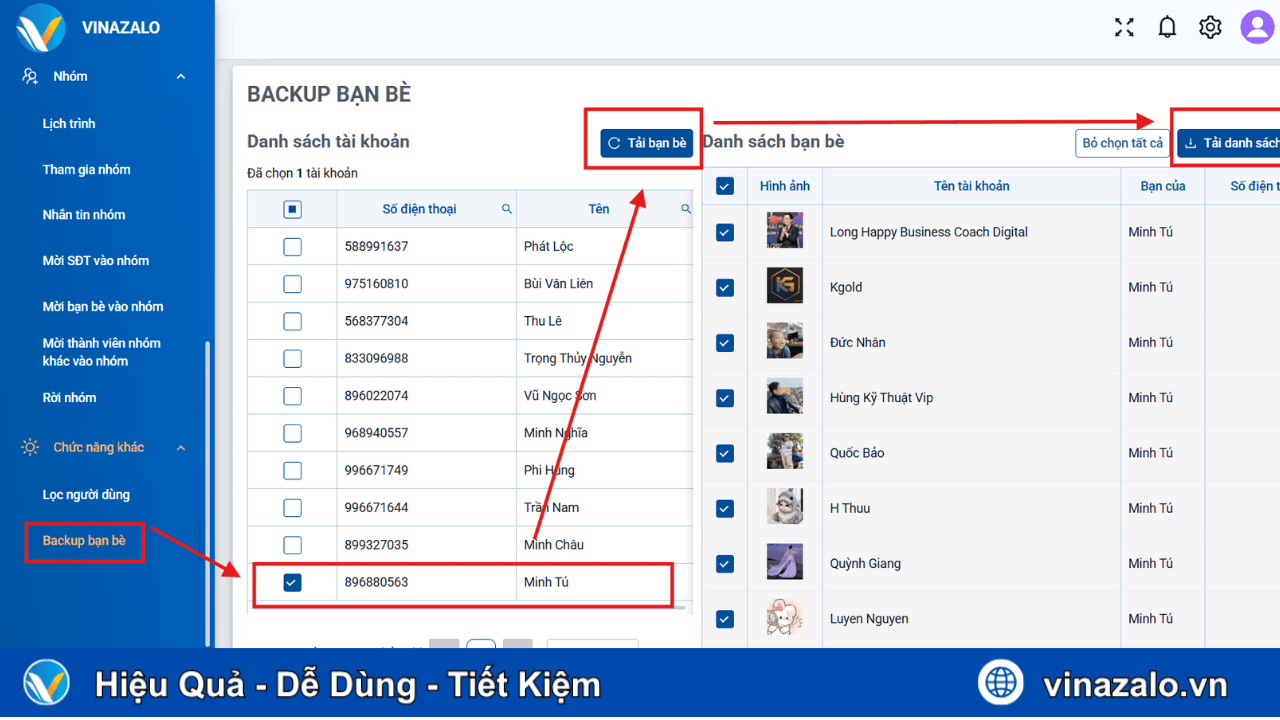This screenshot has height=720, width=1280.
Task: Collapse the Chức năng khác sidebar section
Action: [x=180, y=447]
